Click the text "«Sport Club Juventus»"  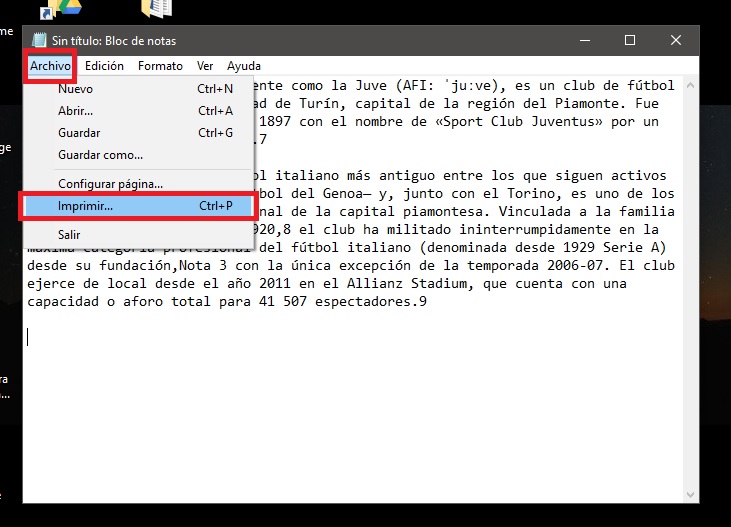pyautogui.click(x=518, y=122)
